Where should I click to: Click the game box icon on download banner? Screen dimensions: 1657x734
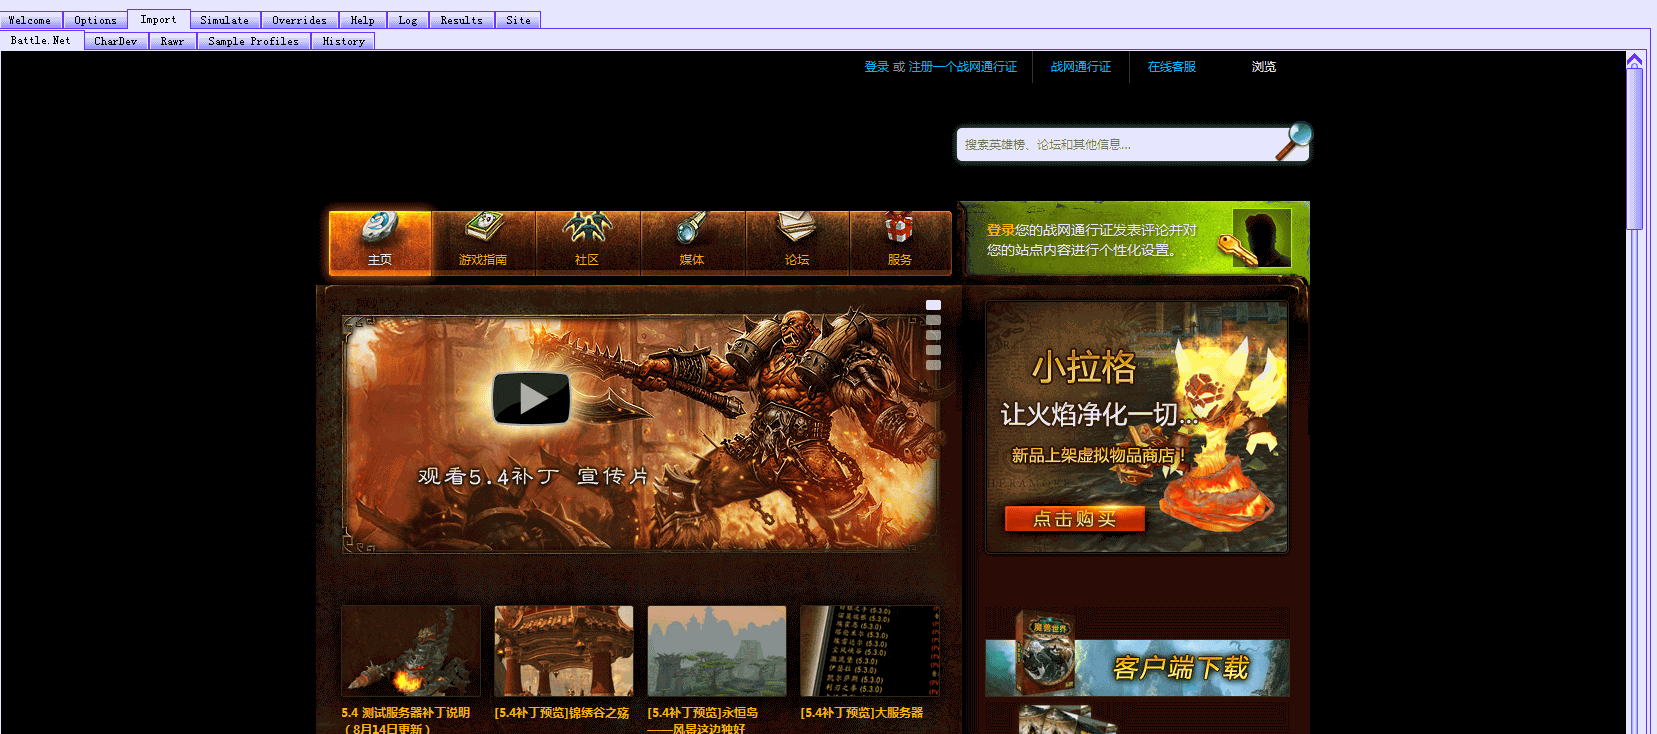click(1045, 652)
